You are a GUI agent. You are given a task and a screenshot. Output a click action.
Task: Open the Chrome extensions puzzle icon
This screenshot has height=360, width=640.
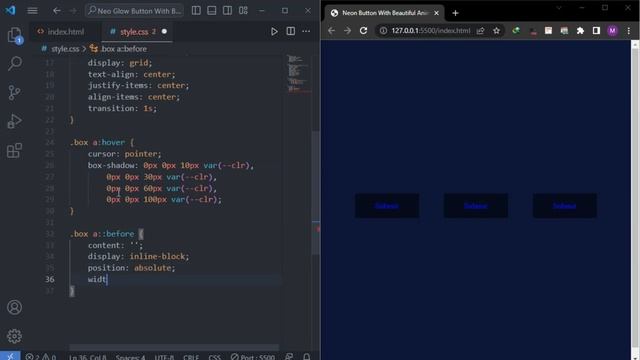[x=580, y=31]
